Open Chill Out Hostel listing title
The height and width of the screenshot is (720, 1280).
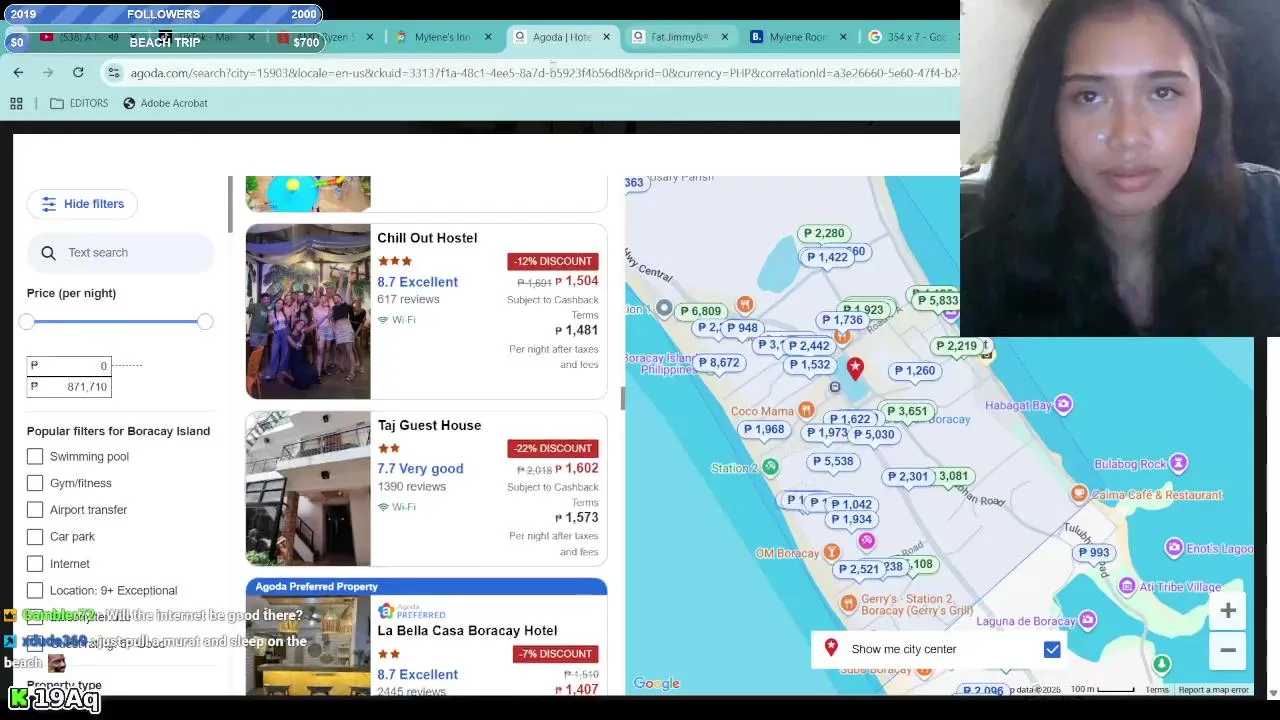[427, 238]
